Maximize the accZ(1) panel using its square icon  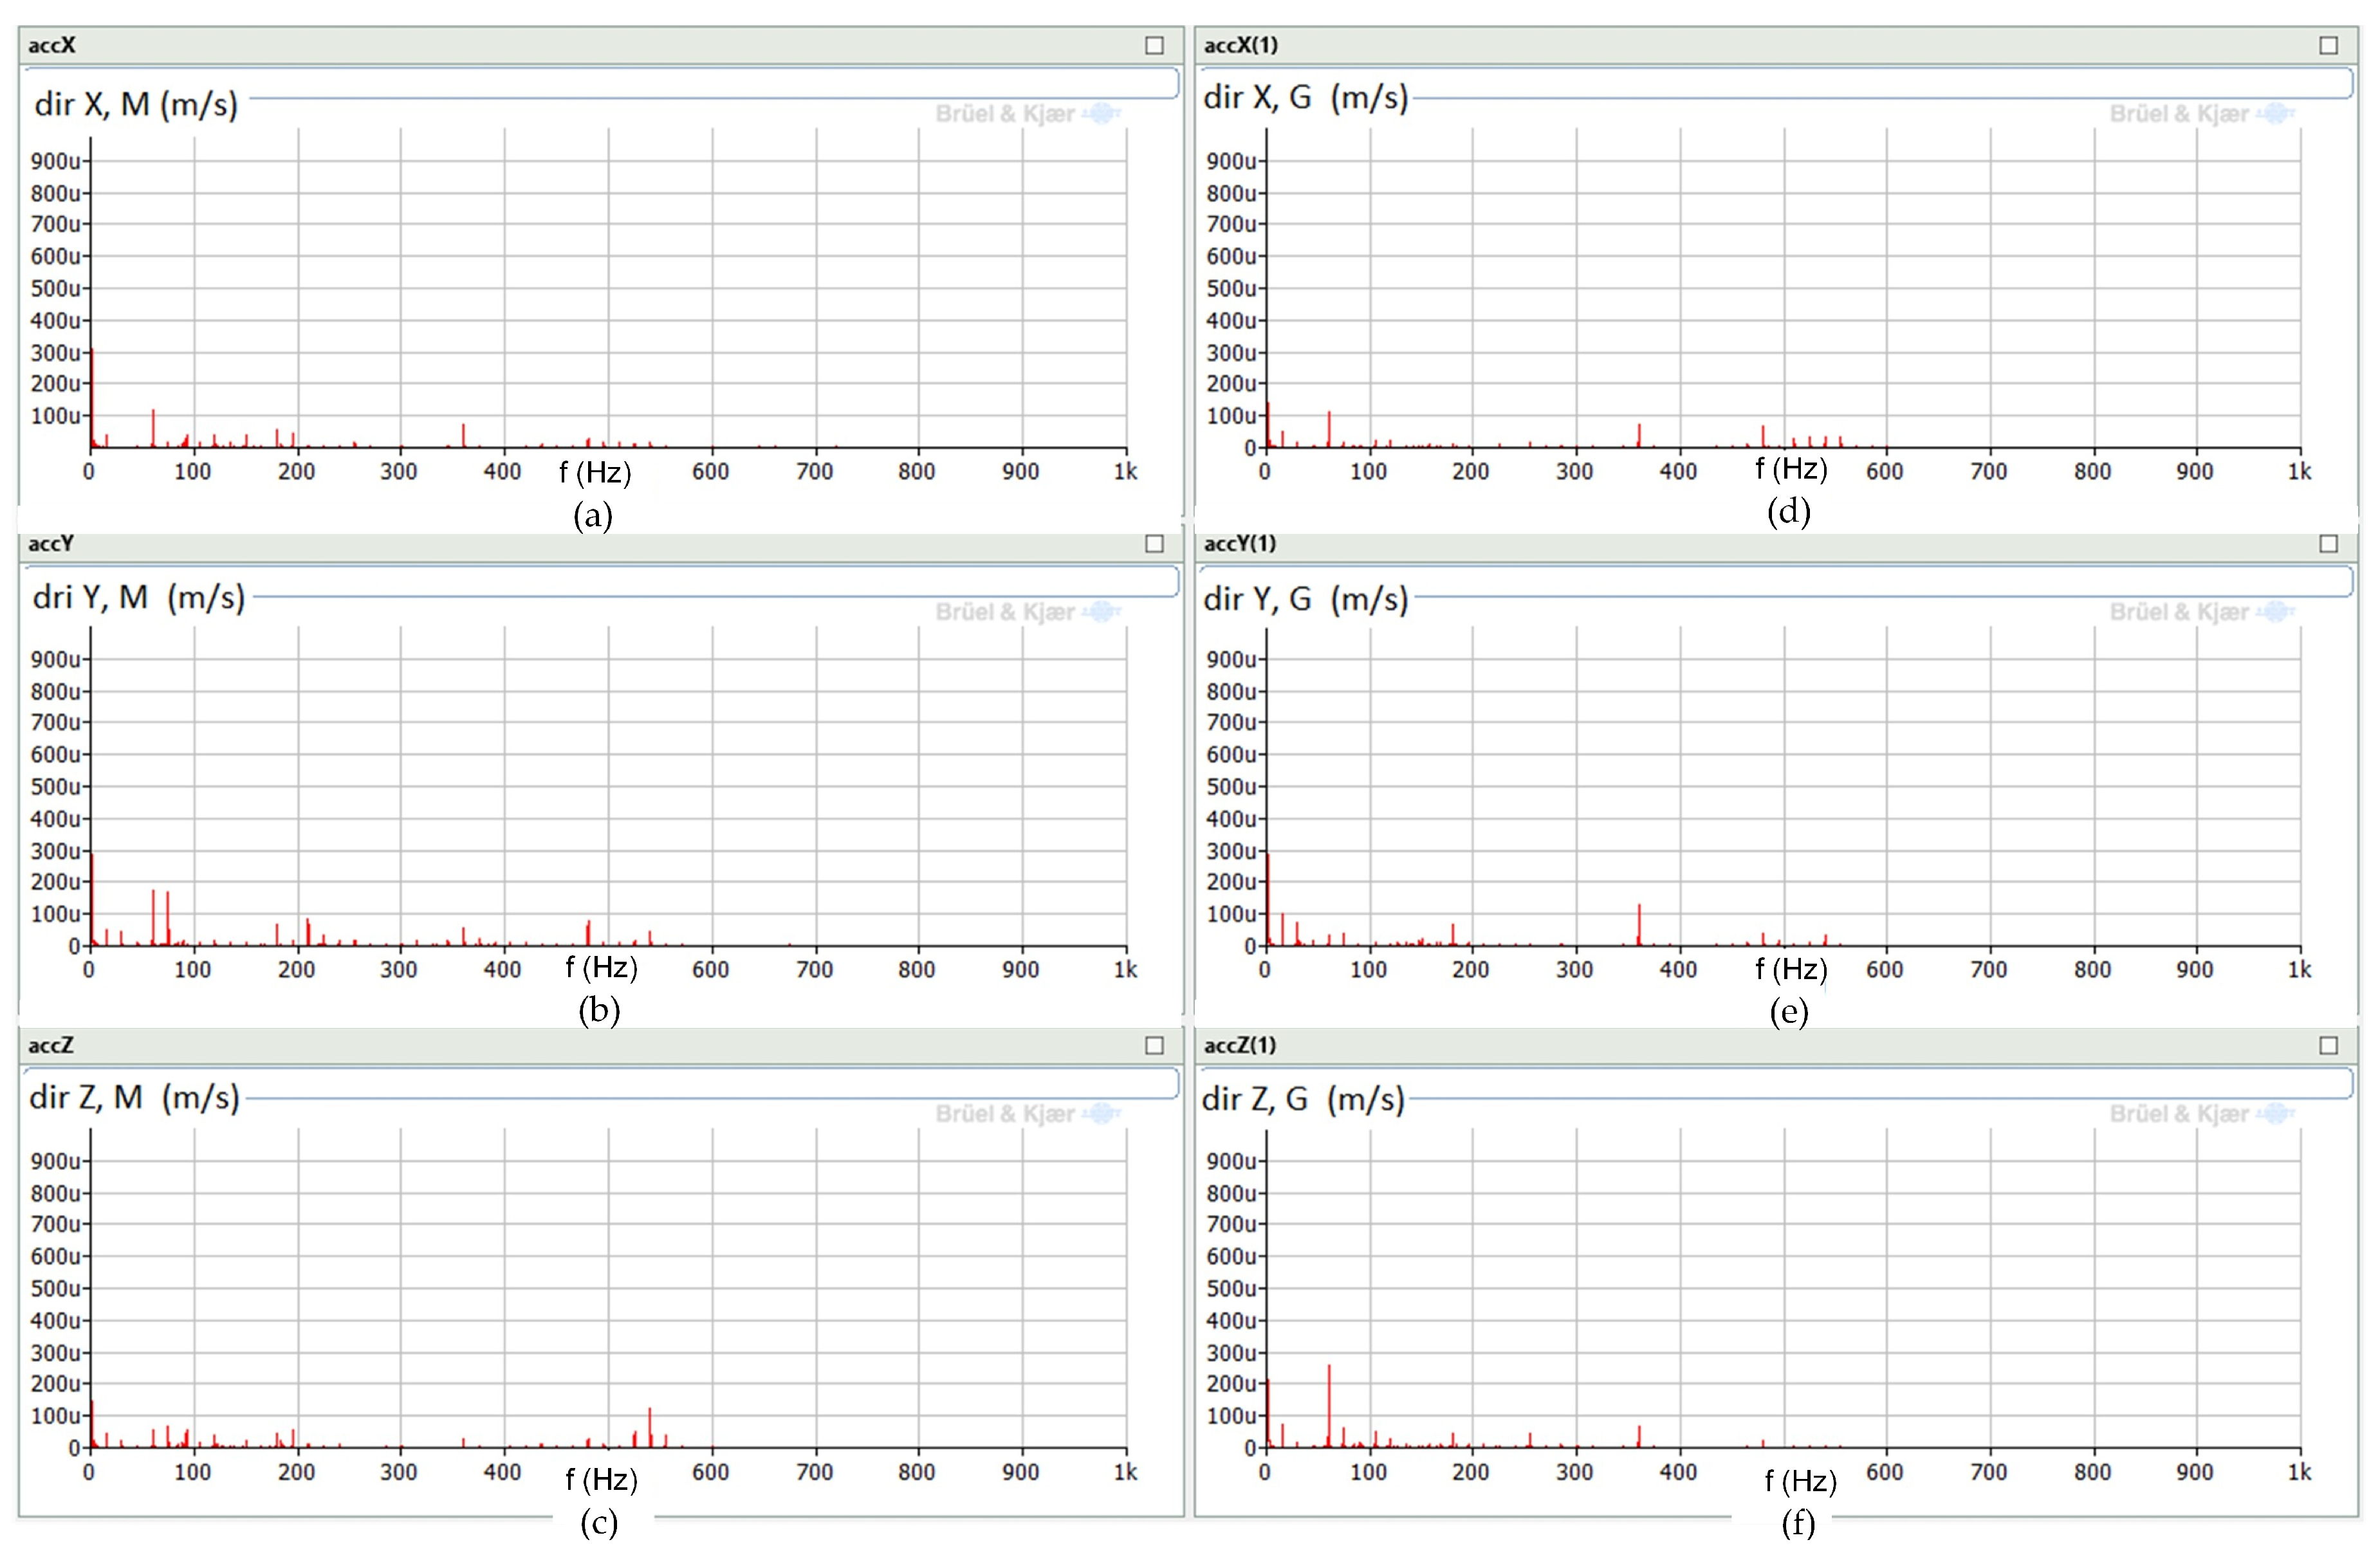2328,1045
